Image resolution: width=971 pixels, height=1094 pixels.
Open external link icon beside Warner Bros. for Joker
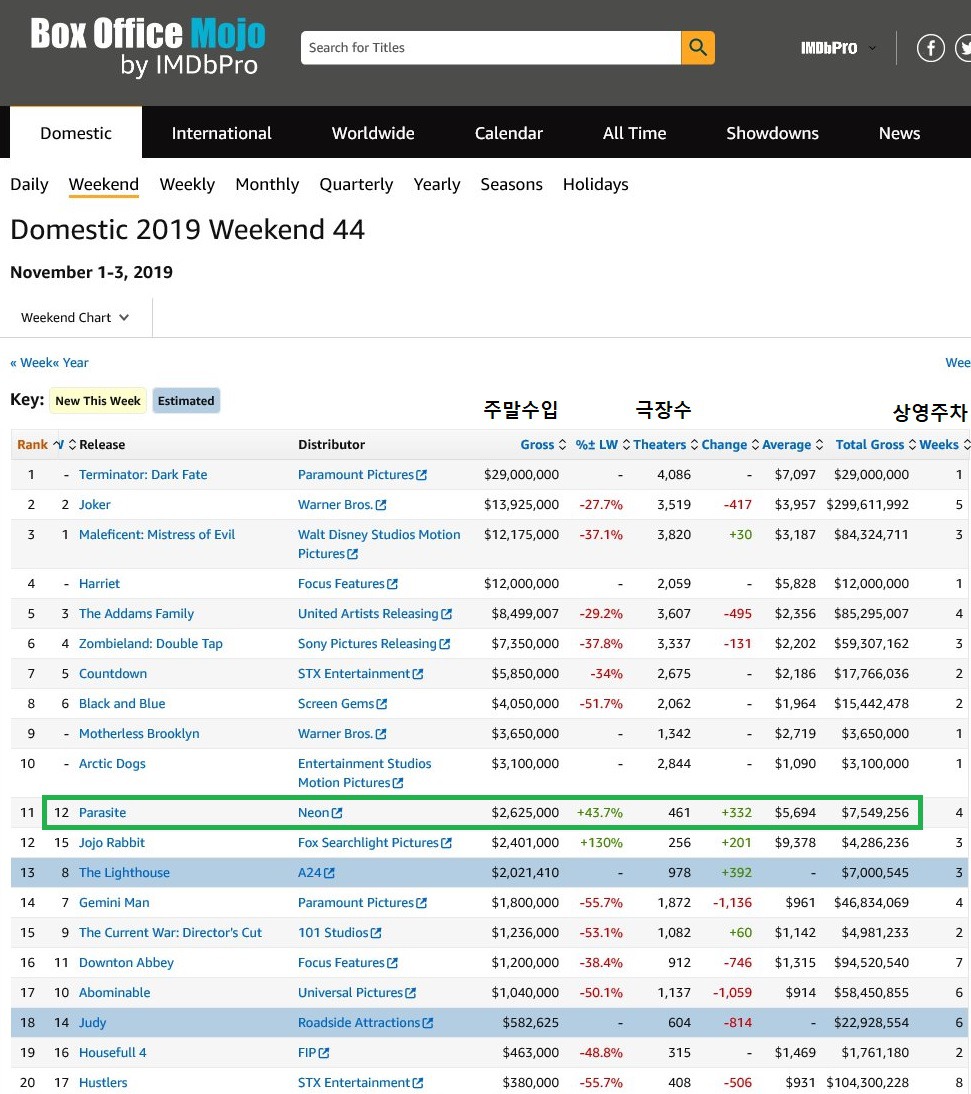(381, 505)
